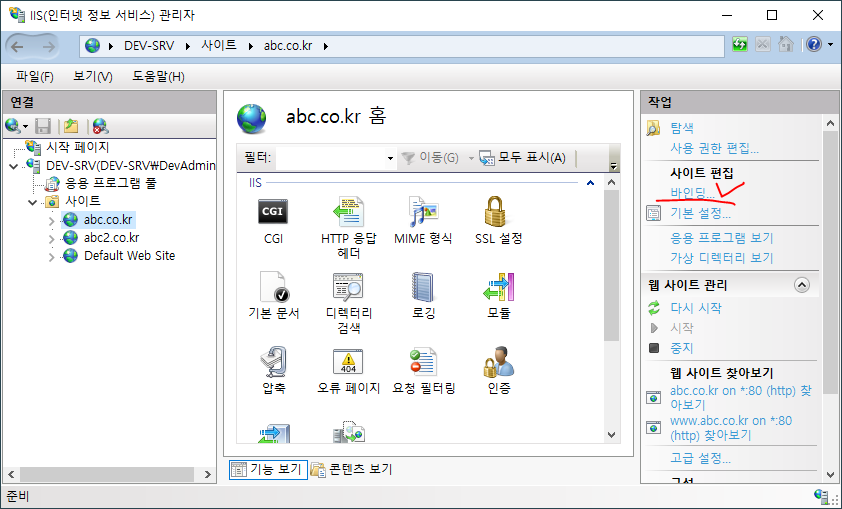Click 모두 표시(A) button
The image size is (842, 509).
click(522, 158)
